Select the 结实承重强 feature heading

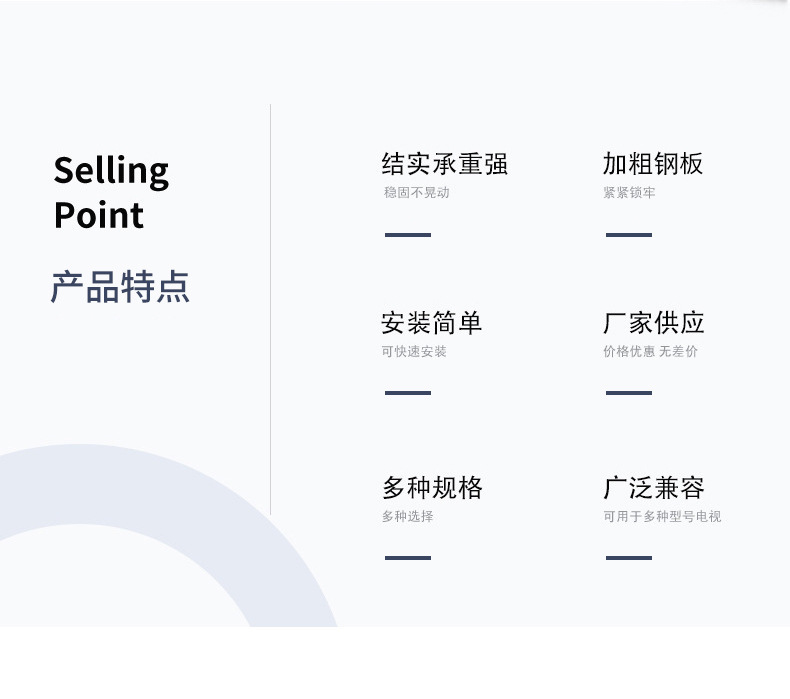(x=444, y=164)
